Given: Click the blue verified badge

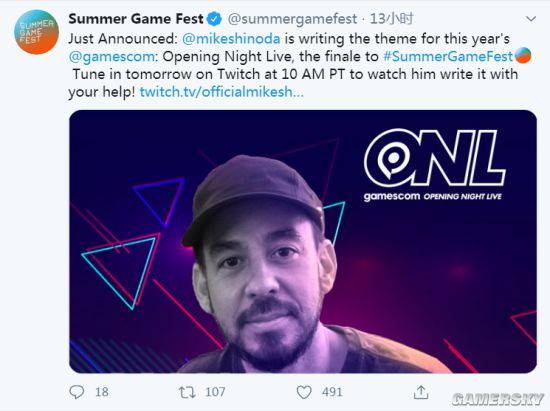Looking at the screenshot, I should pos(214,19).
